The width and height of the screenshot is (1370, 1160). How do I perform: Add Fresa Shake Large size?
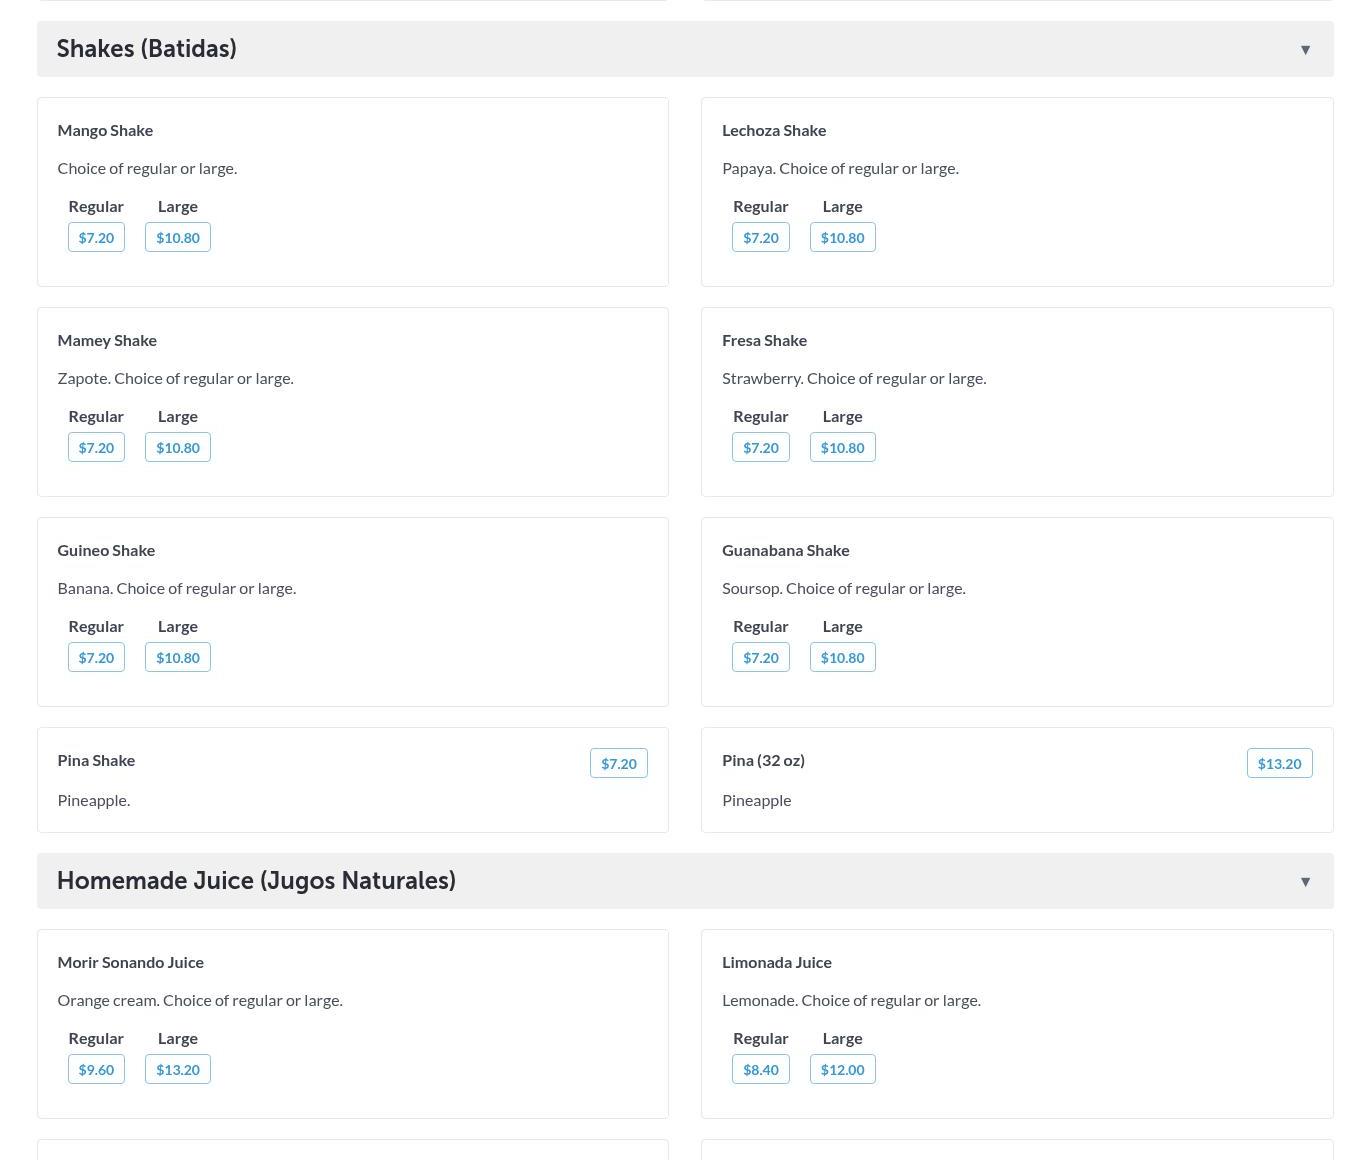click(x=842, y=448)
